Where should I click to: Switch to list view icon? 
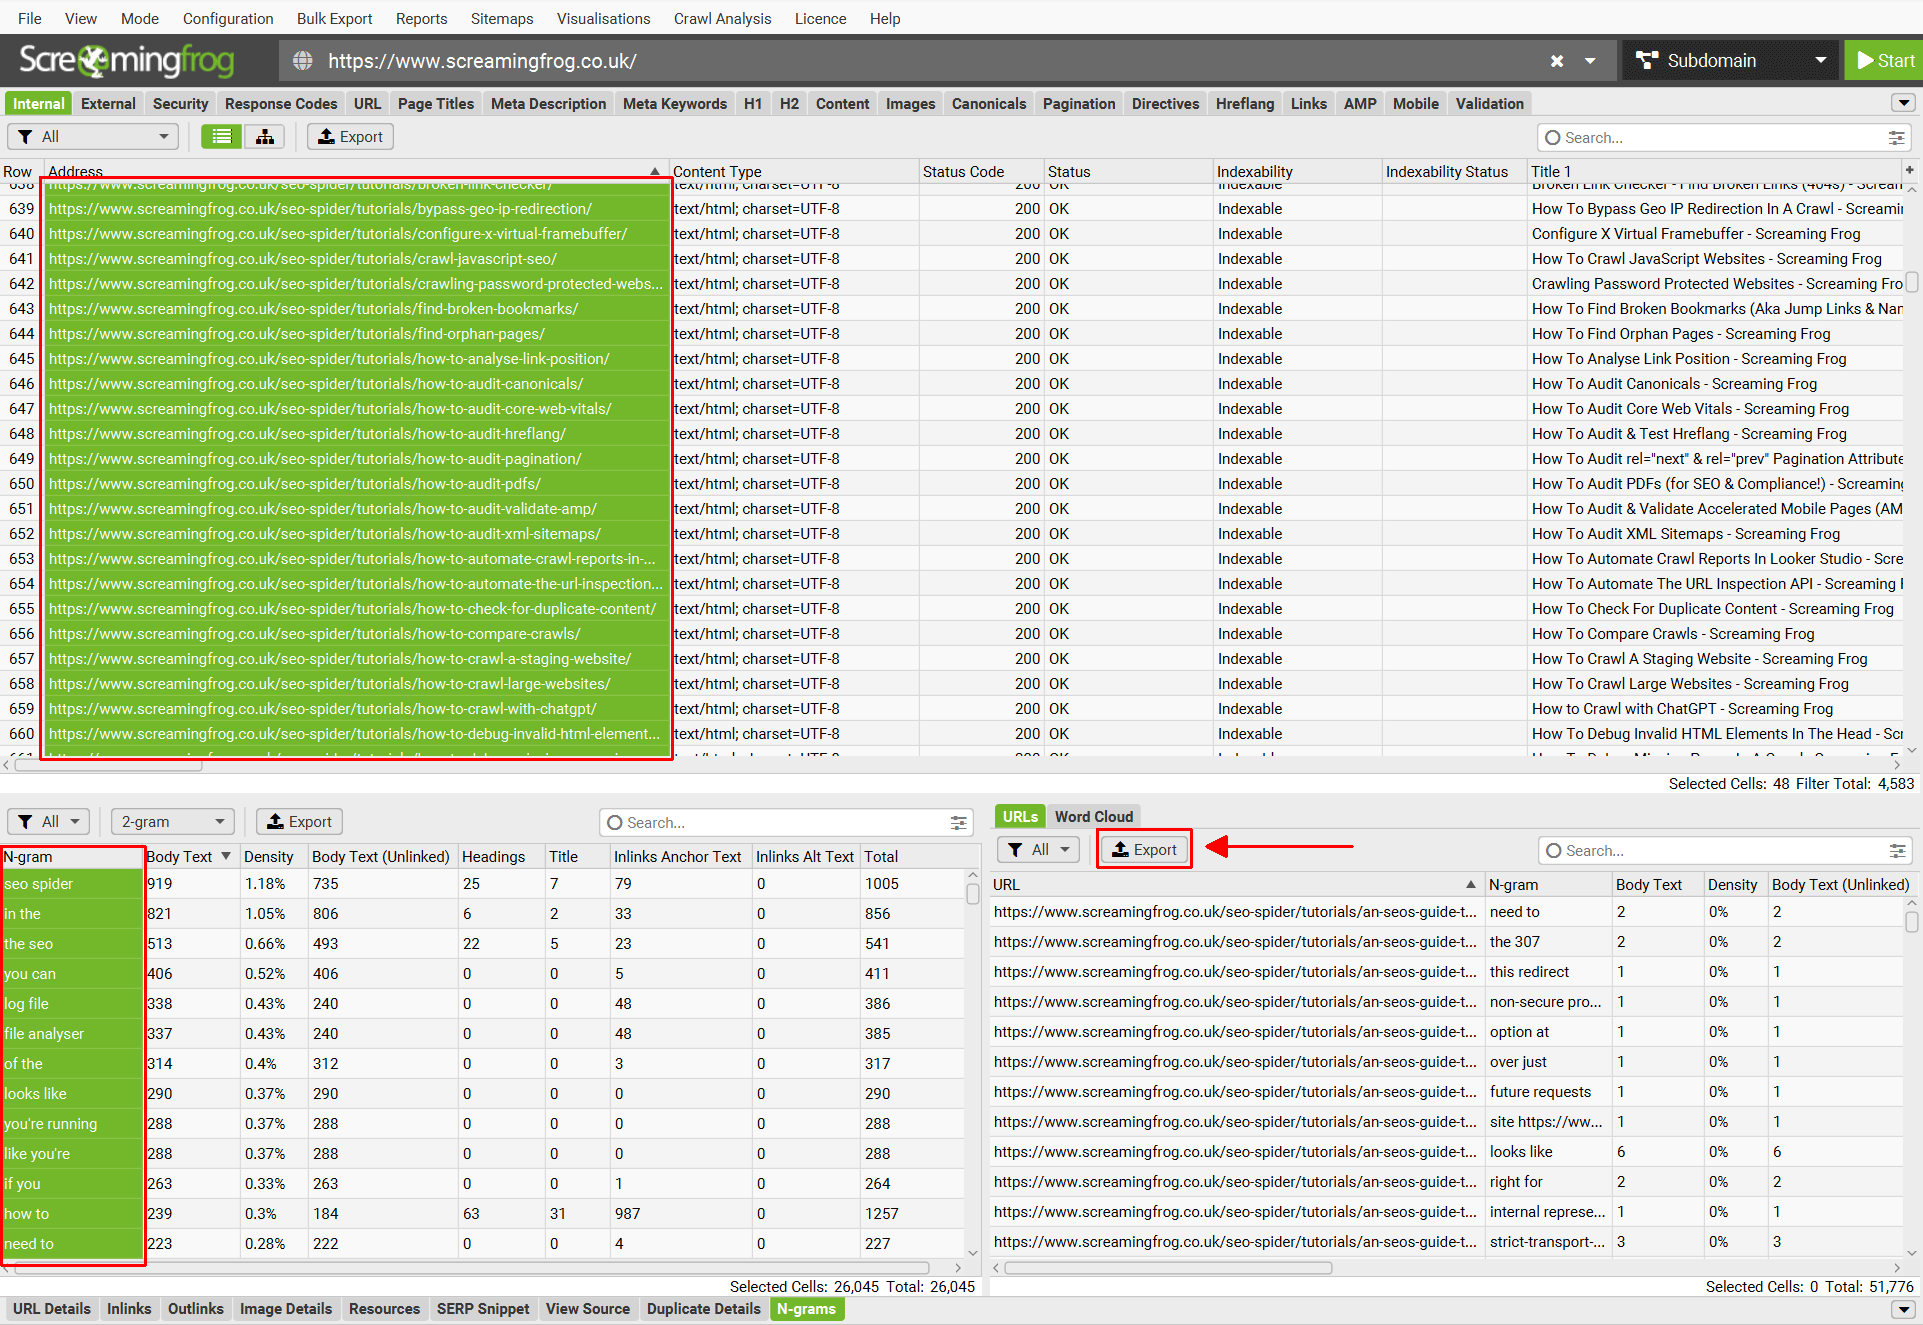(222, 137)
